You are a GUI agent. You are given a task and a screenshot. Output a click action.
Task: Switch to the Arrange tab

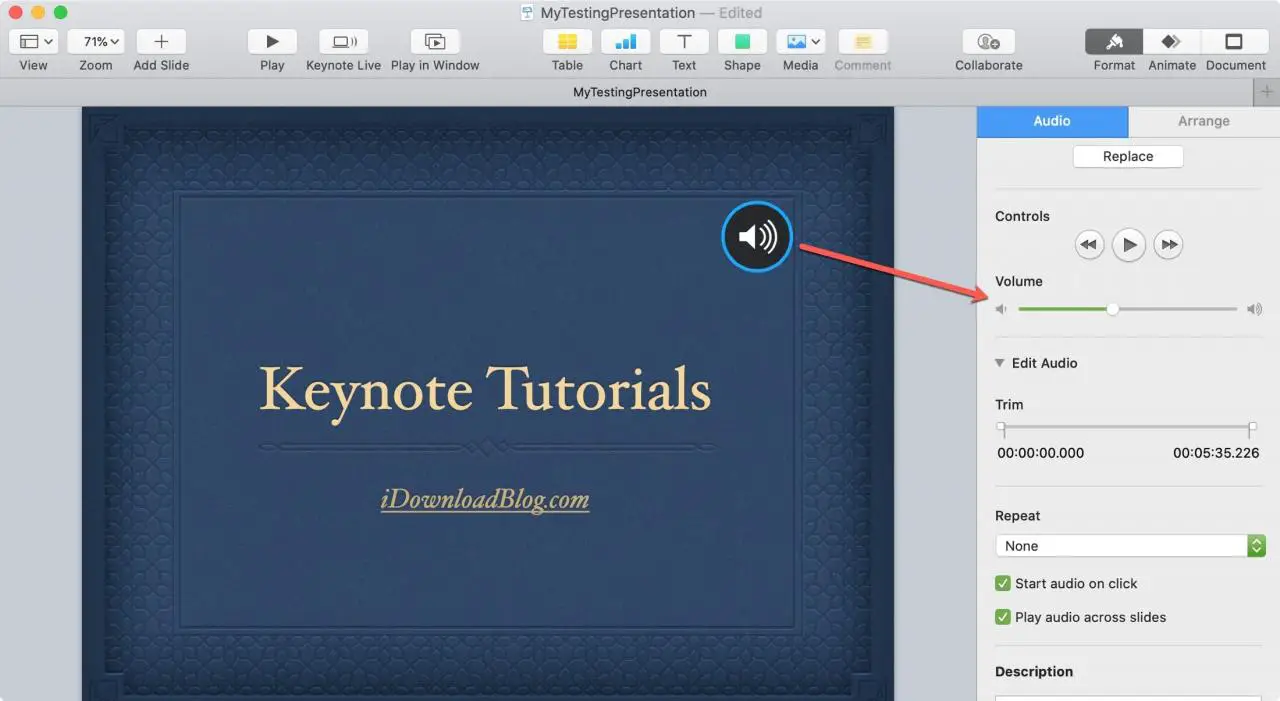point(1203,121)
